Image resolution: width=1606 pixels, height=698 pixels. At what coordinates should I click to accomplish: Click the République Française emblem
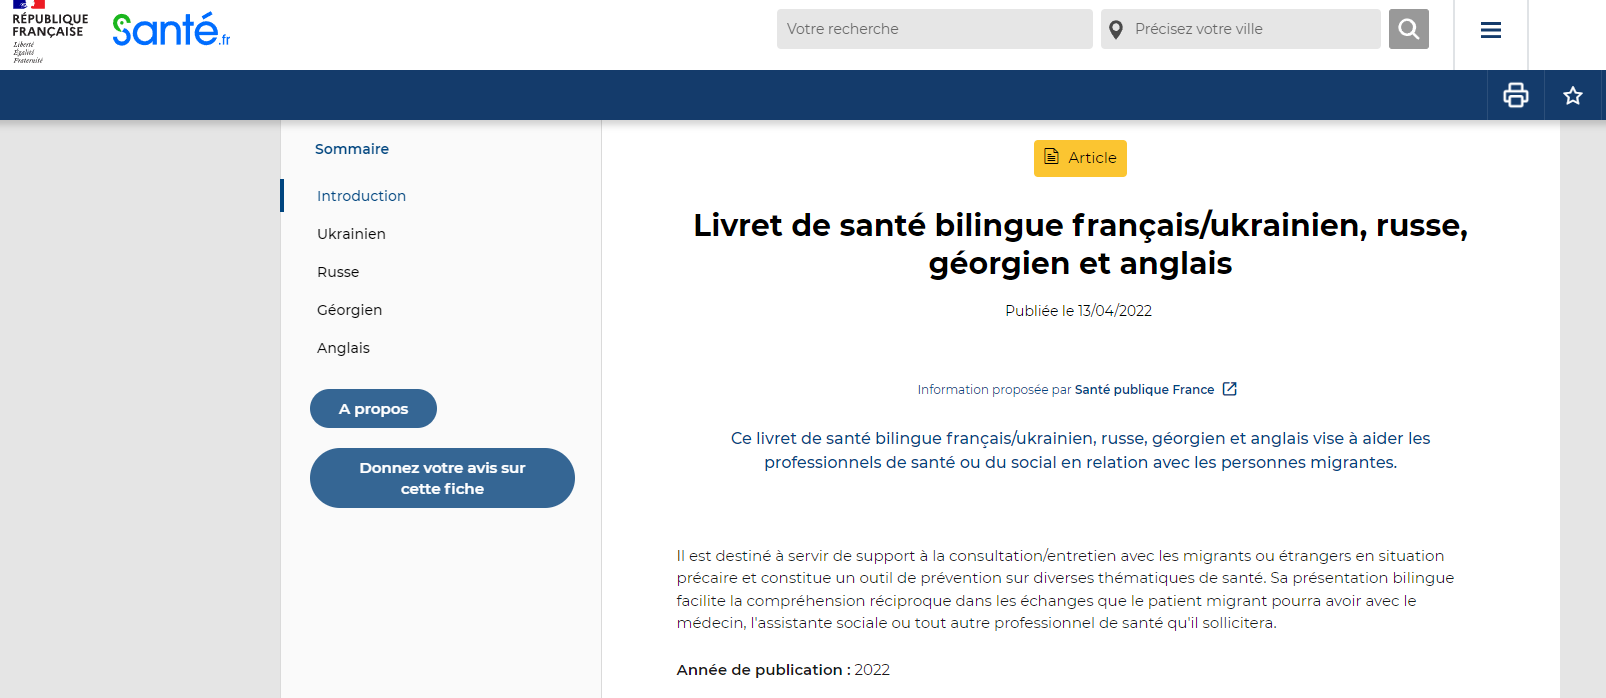[50, 32]
